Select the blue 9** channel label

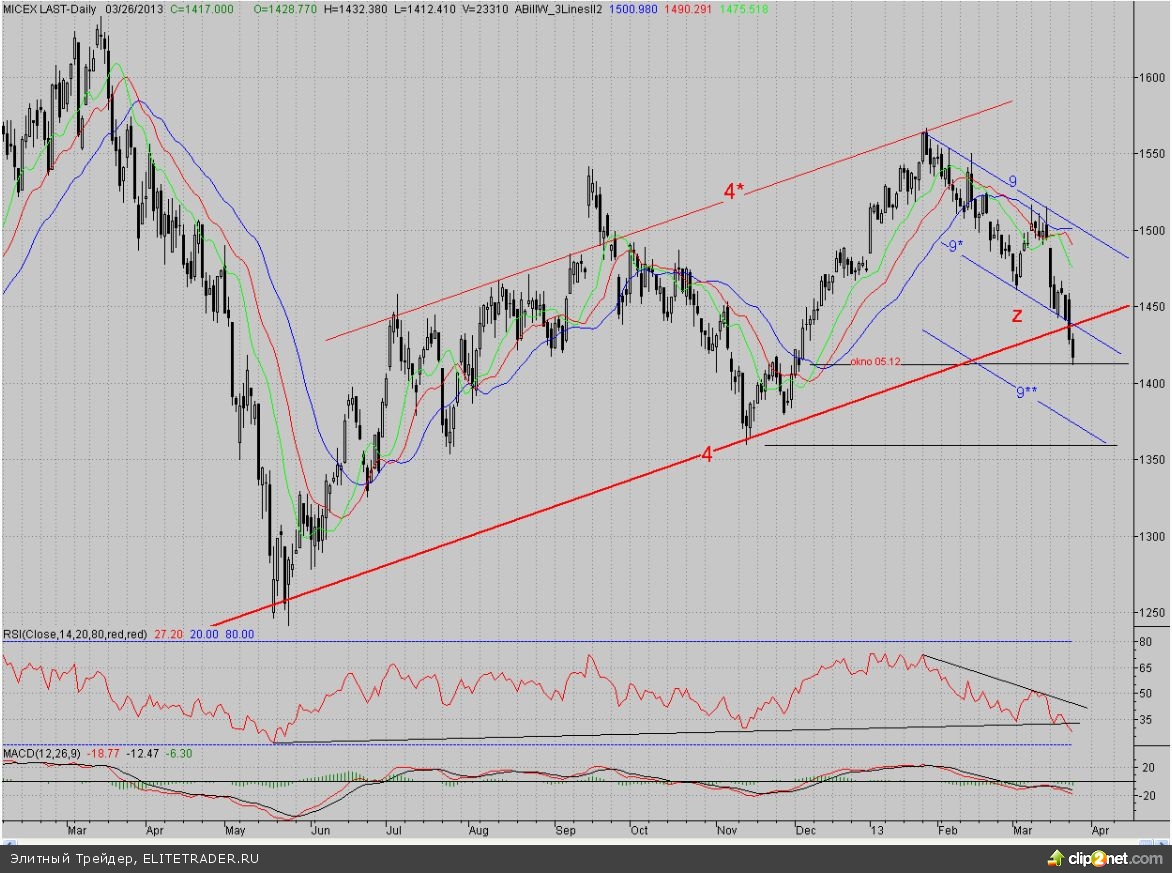[x=1026, y=393]
